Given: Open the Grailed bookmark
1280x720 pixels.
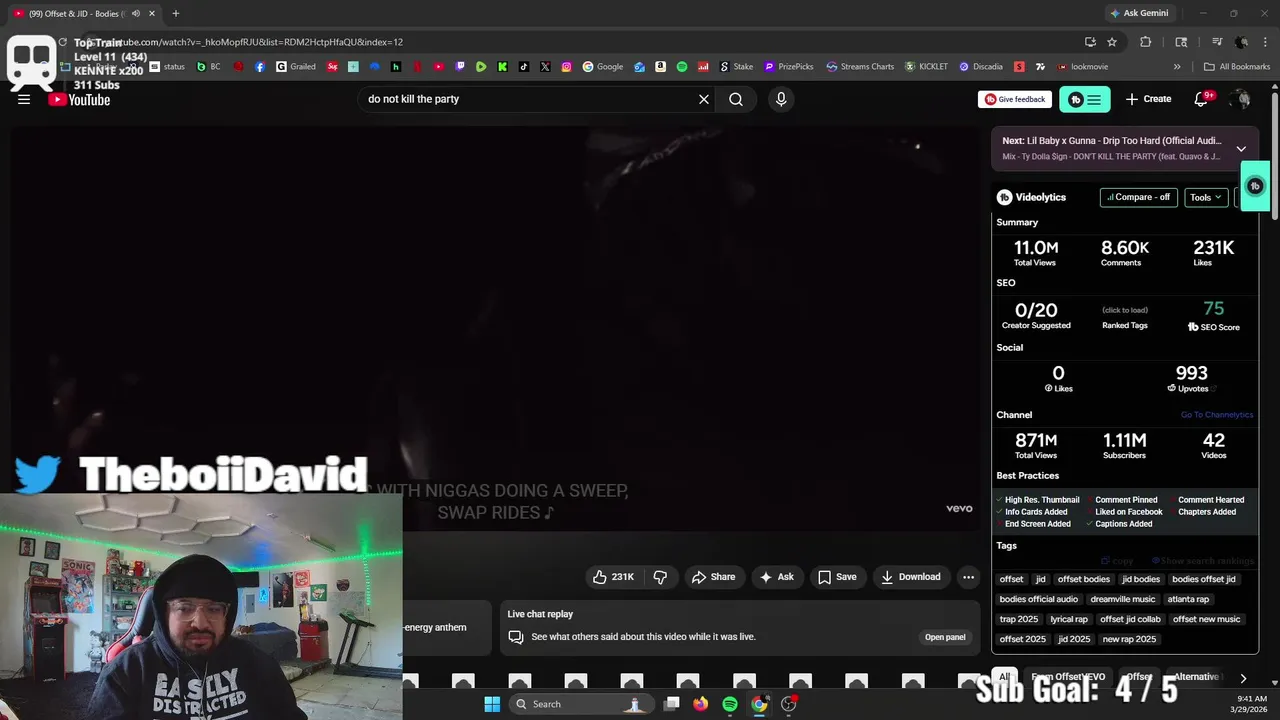Looking at the screenshot, I should pyautogui.click(x=296, y=67).
